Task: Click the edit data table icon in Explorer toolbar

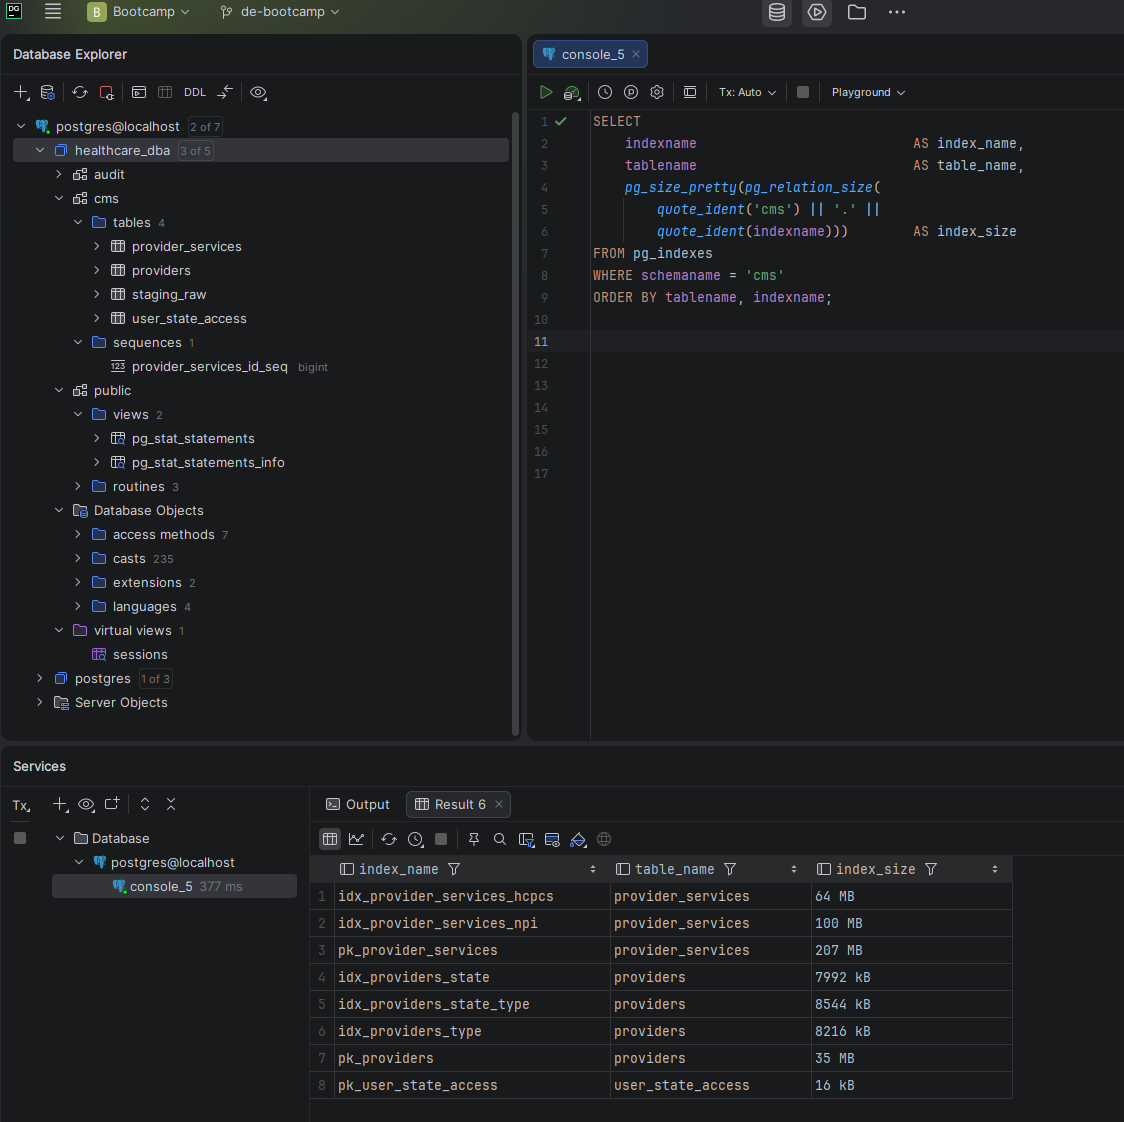Action: [165, 92]
